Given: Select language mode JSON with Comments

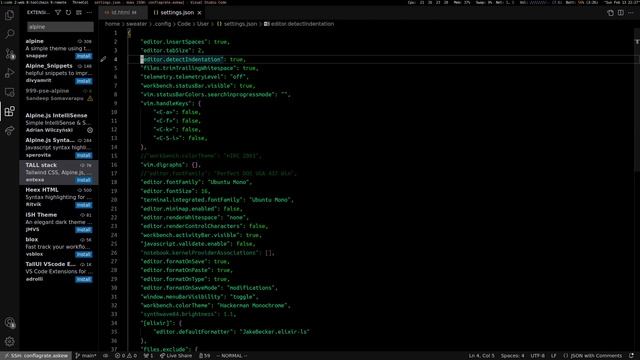Looking at the screenshot, I should point(593,356).
